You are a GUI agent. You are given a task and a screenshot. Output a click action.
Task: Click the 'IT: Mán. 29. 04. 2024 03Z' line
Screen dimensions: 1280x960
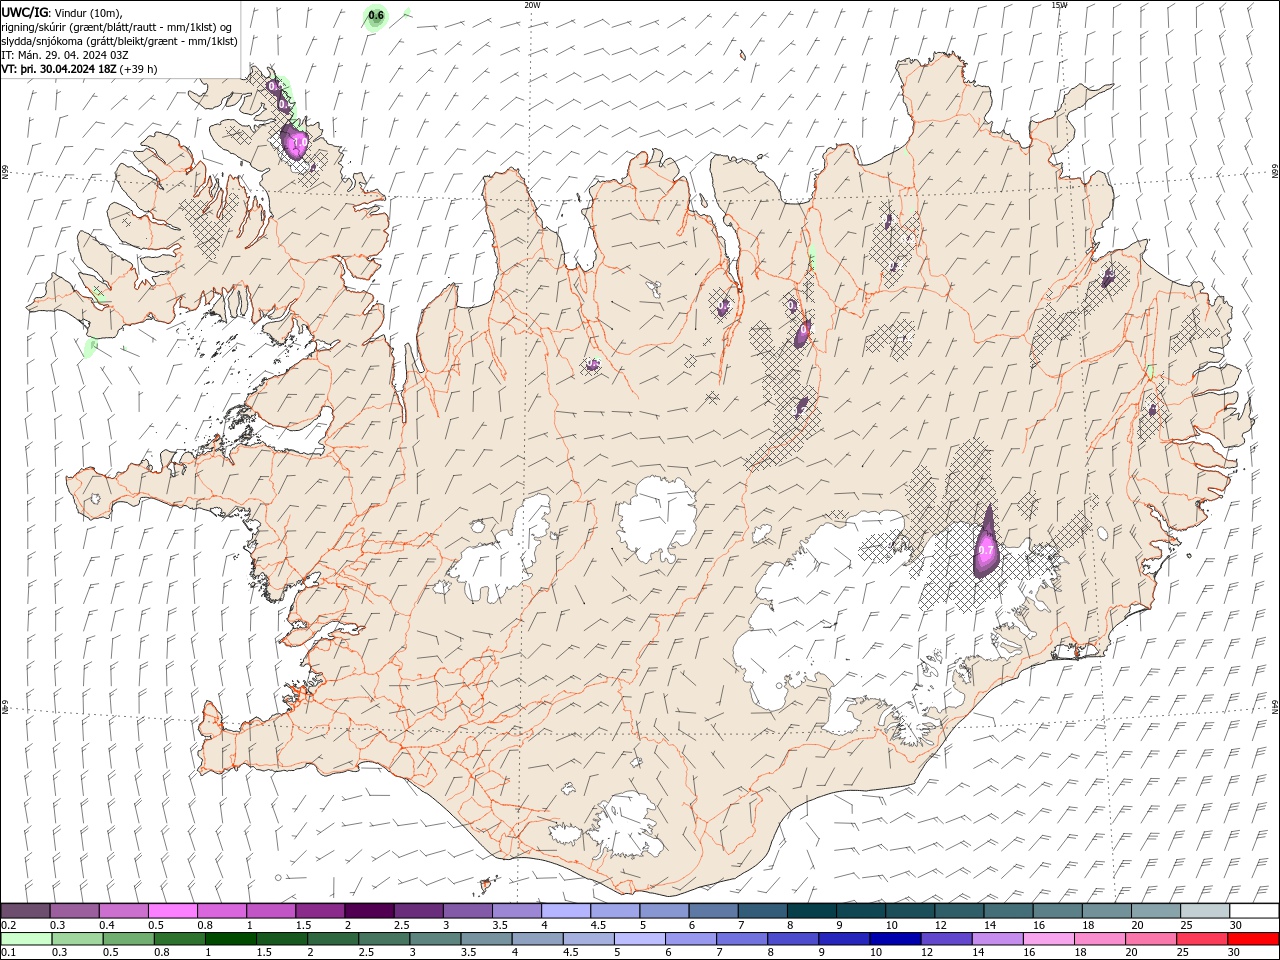[65, 55]
